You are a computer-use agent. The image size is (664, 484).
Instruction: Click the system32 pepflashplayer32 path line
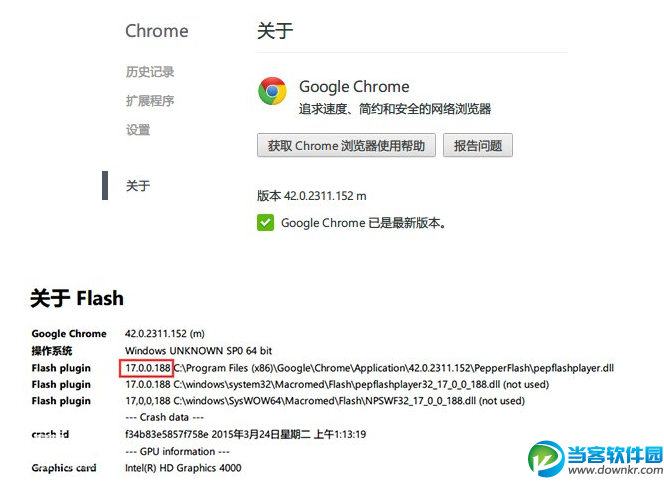click(x=337, y=384)
